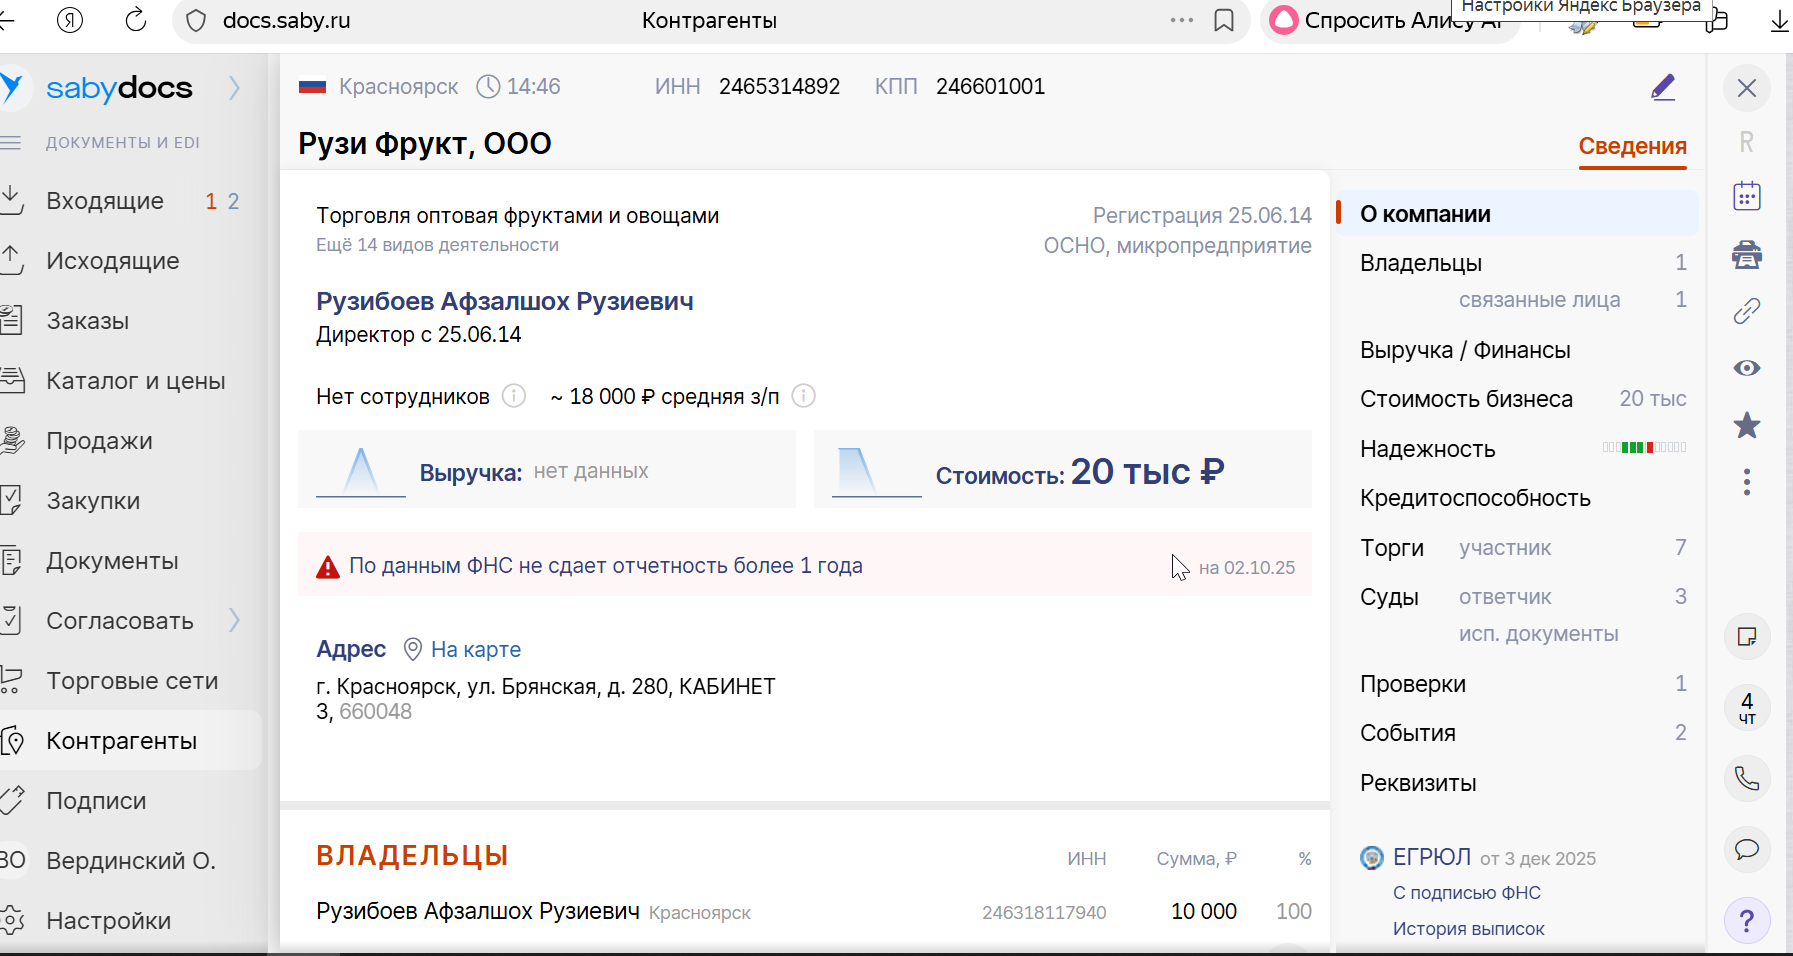
Task: Close the company card with the X button
Action: pyautogui.click(x=1747, y=88)
